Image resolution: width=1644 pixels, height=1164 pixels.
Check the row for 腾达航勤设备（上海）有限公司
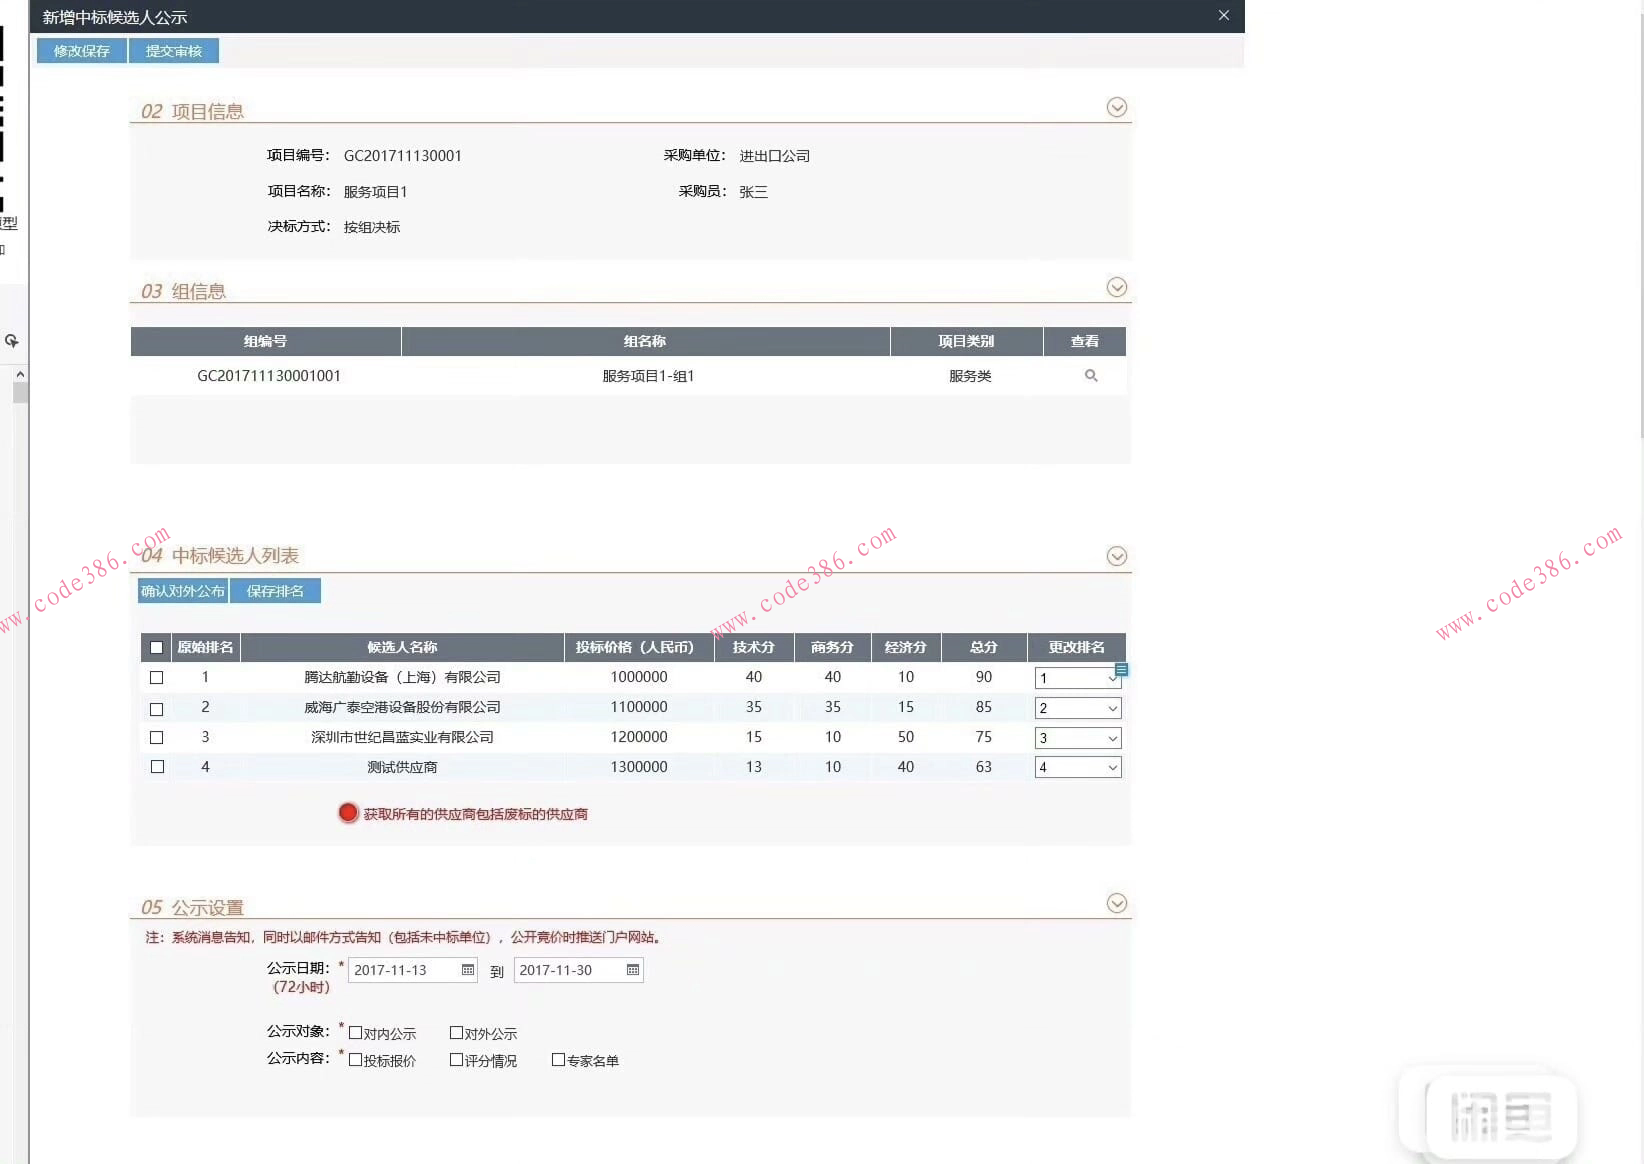[156, 677]
